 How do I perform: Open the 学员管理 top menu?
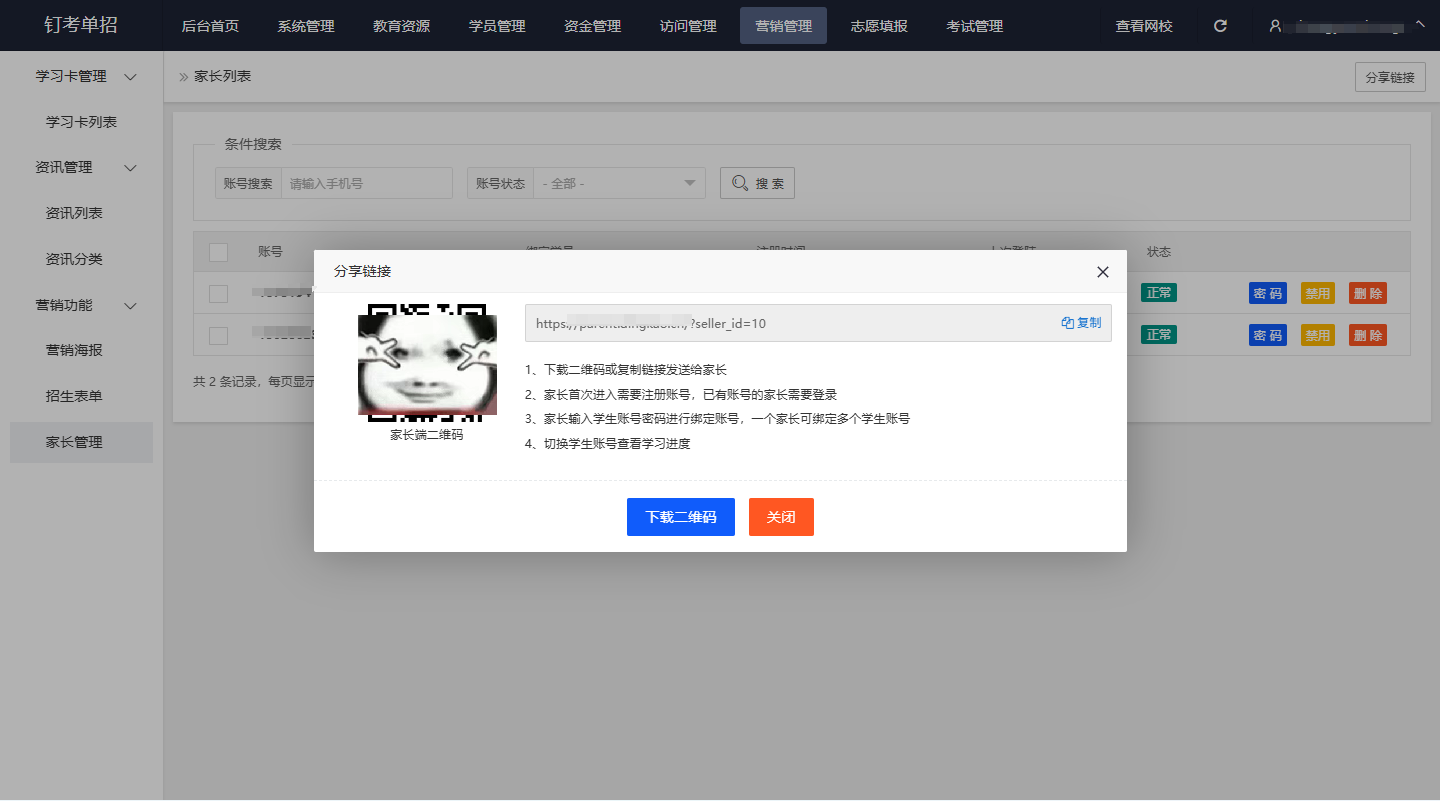[x=497, y=26]
